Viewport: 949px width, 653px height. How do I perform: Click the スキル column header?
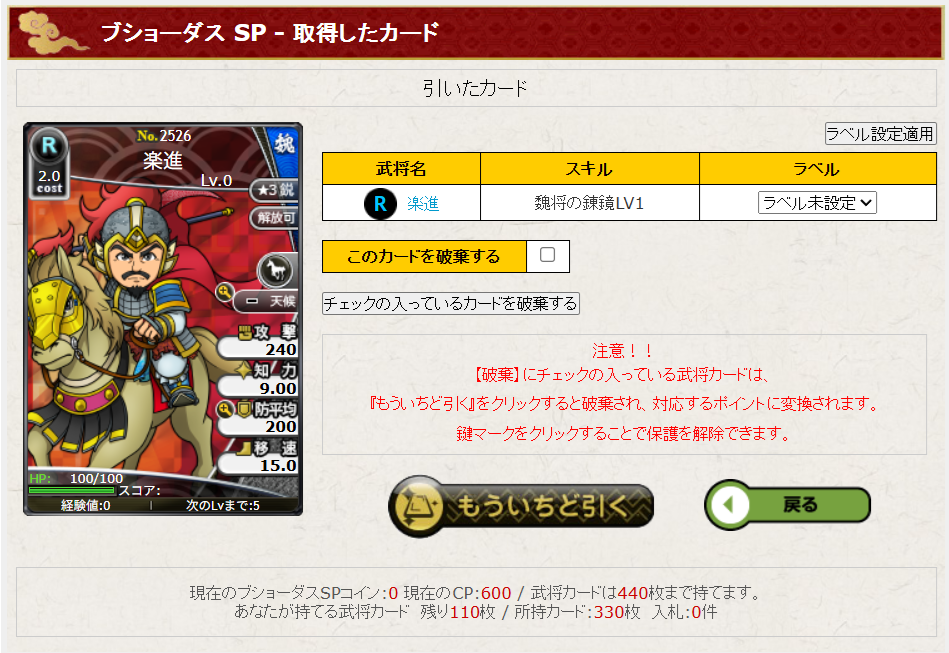pyautogui.click(x=589, y=169)
